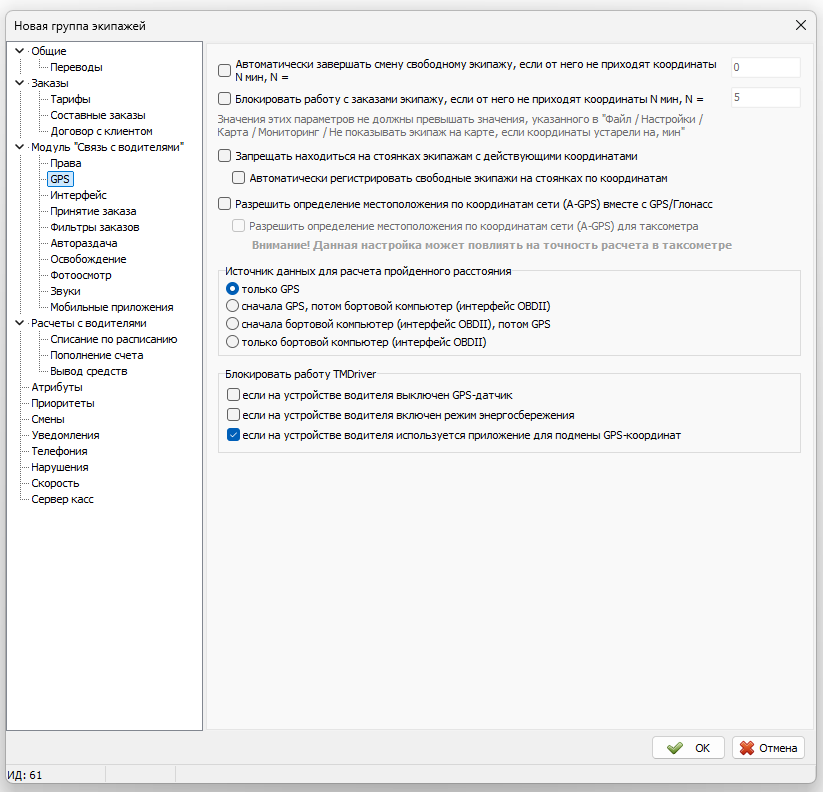The height and width of the screenshot is (792, 823).
Task: Select Пополнение счета tree item
Action: coord(97,355)
